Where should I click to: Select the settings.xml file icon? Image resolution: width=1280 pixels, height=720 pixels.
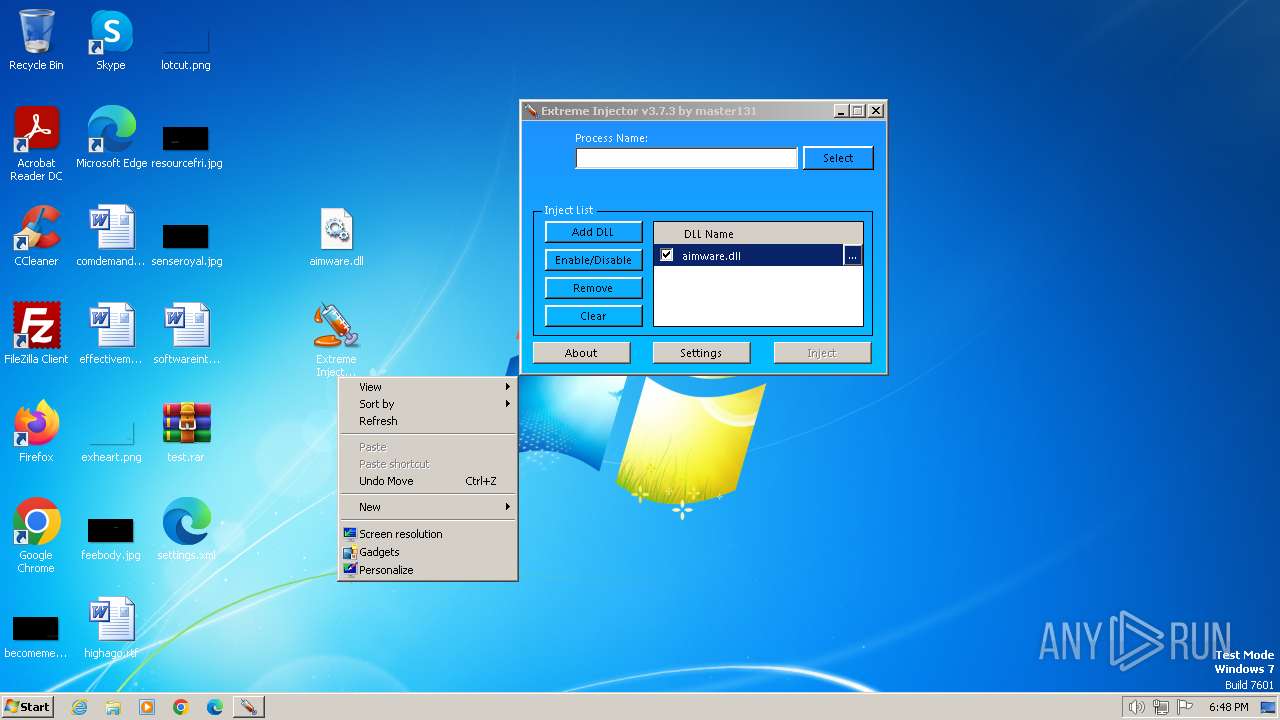[186, 530]
